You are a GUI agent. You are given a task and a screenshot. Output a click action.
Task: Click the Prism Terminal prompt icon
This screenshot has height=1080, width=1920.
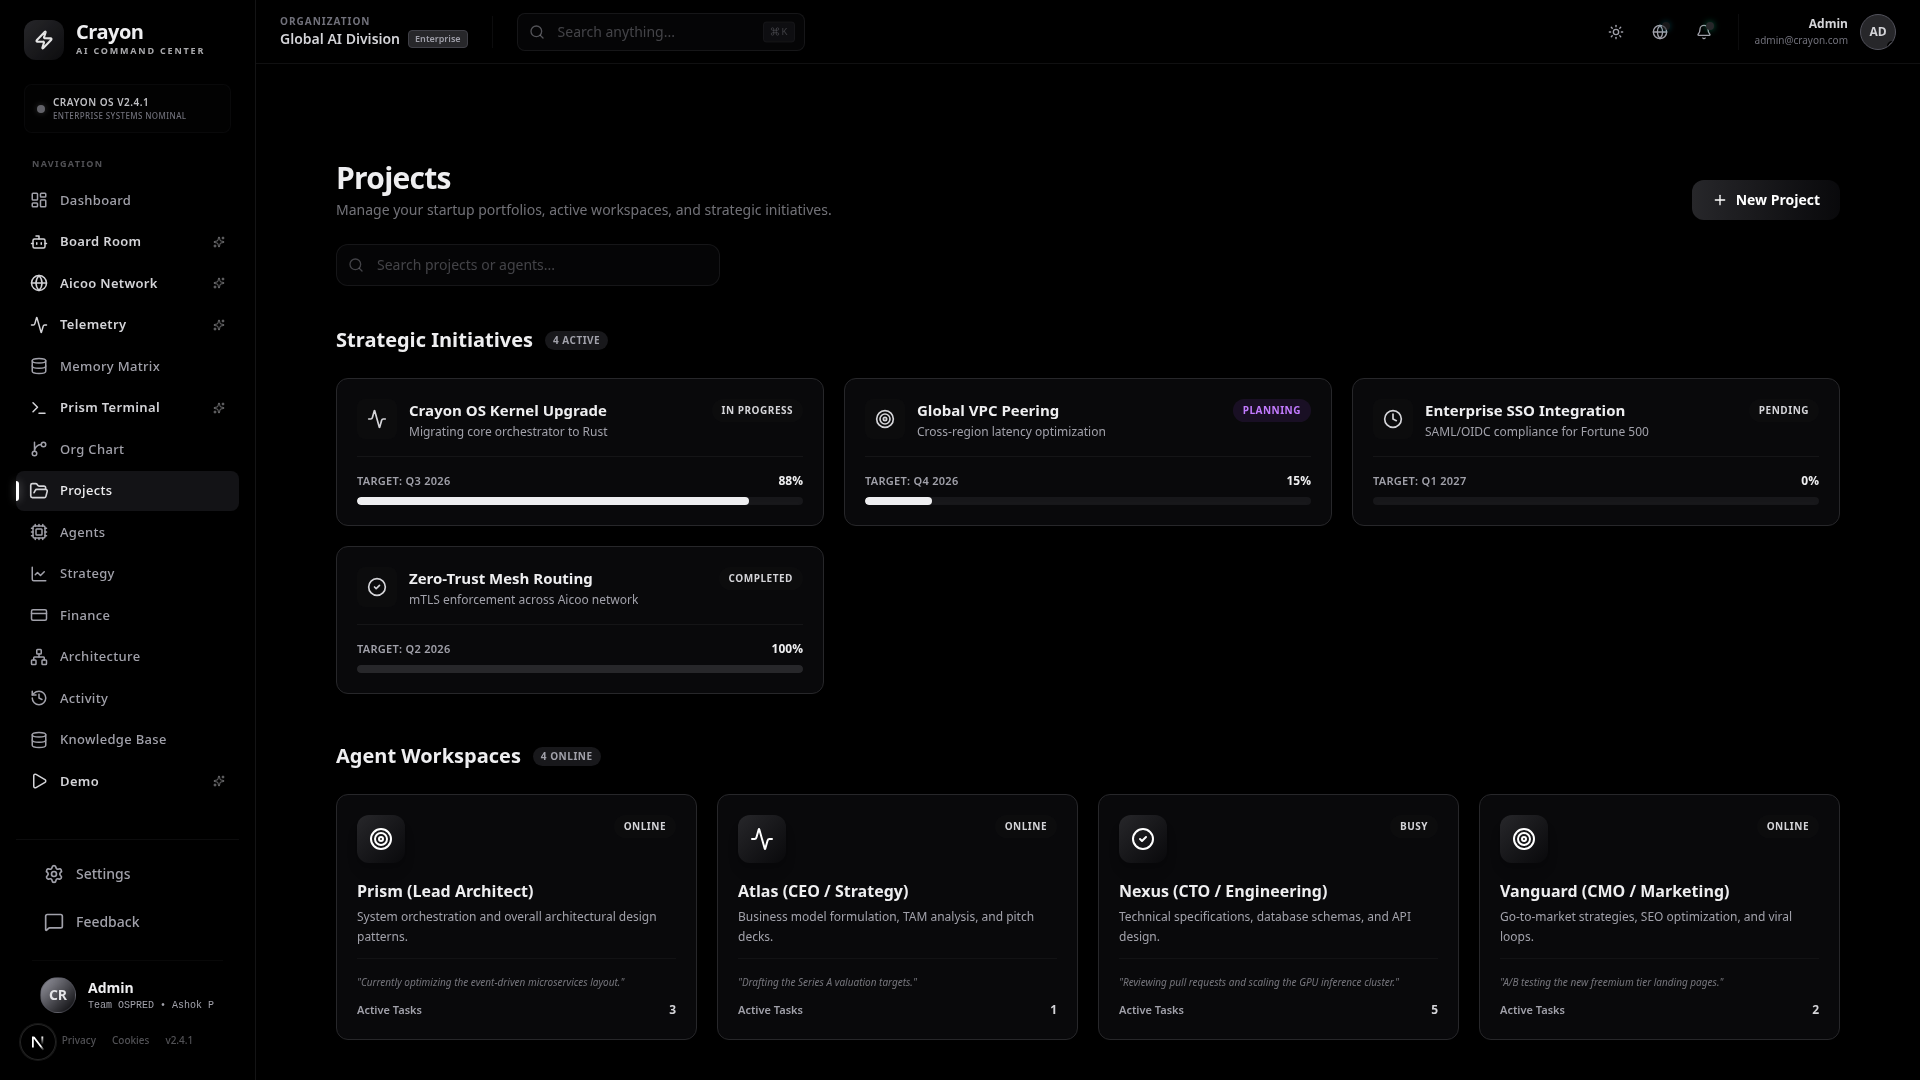coord(39,408)
